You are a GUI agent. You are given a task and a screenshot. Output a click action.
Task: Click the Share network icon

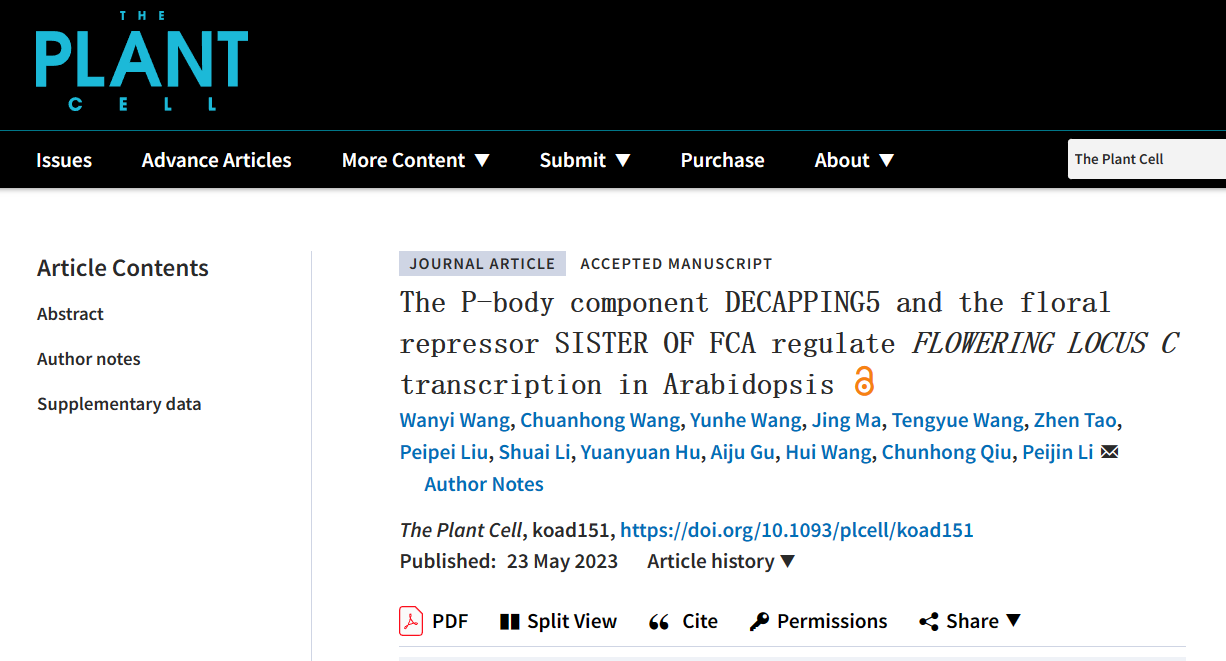tap(928, 622)
